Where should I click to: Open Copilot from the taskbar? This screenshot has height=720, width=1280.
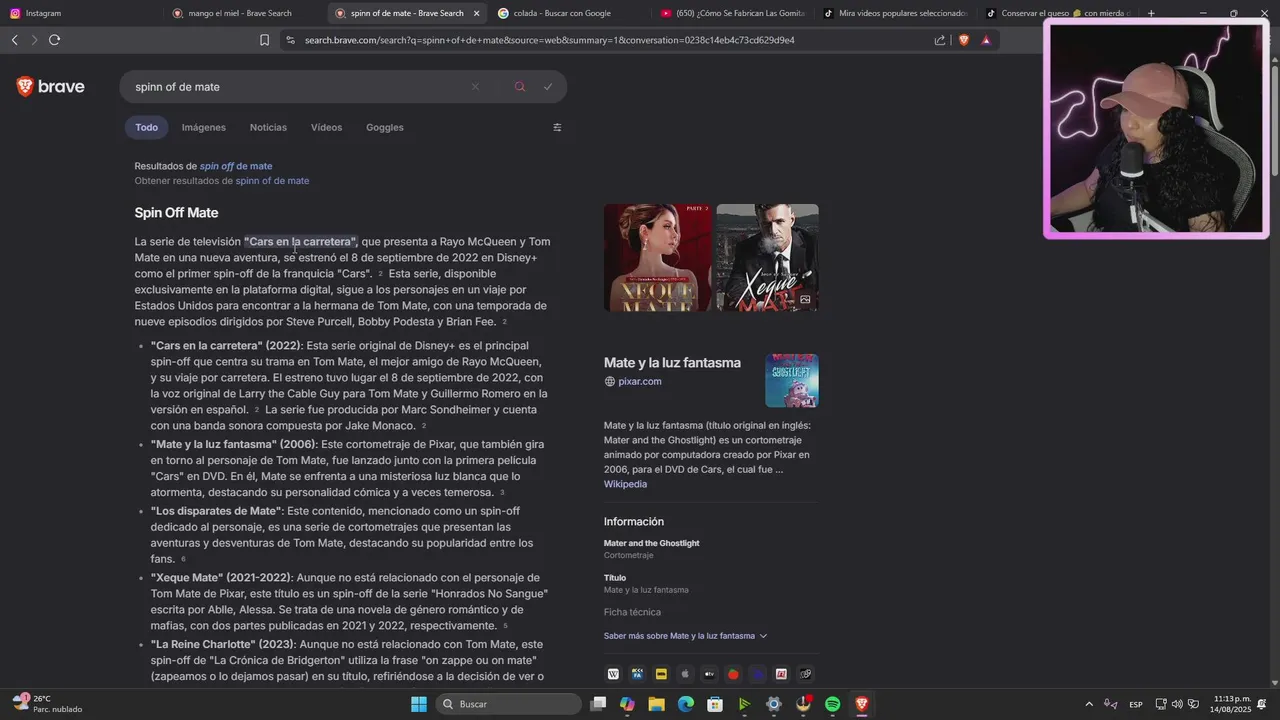tap(627, 704)
